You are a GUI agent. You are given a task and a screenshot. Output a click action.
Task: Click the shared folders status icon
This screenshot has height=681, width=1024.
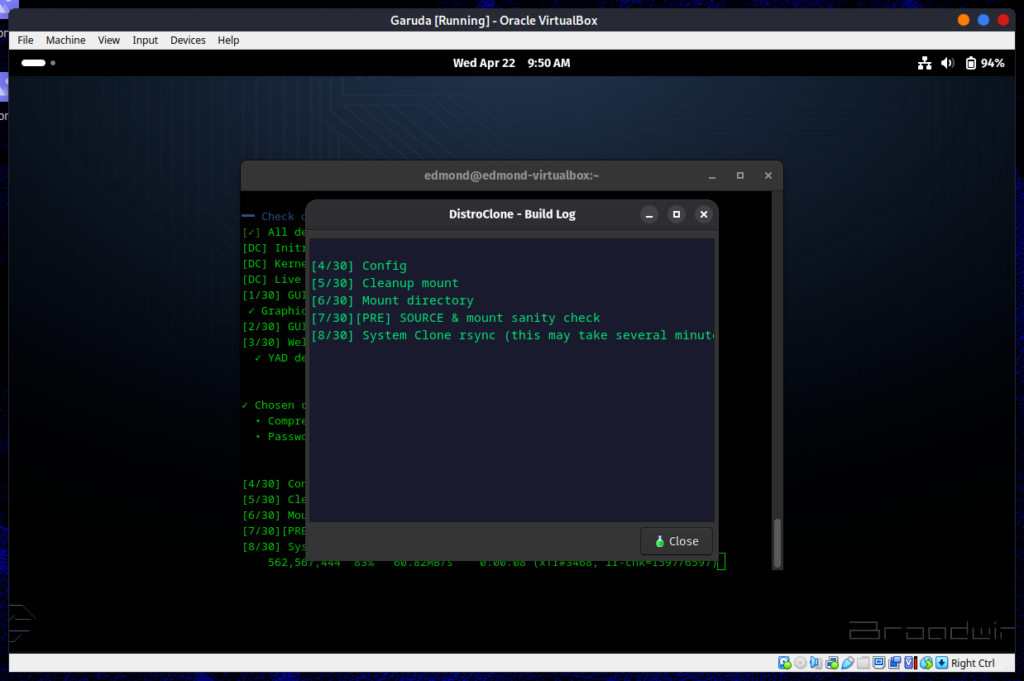pos(861,662)
